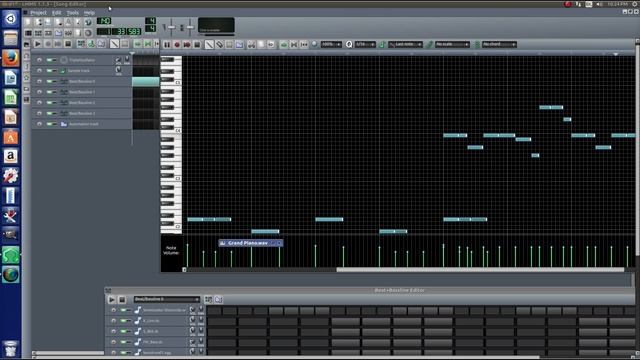Viewport: 640px width, 360px height.
Task: Click the tempo display showing 140
Action: click(x=104, y=21)
